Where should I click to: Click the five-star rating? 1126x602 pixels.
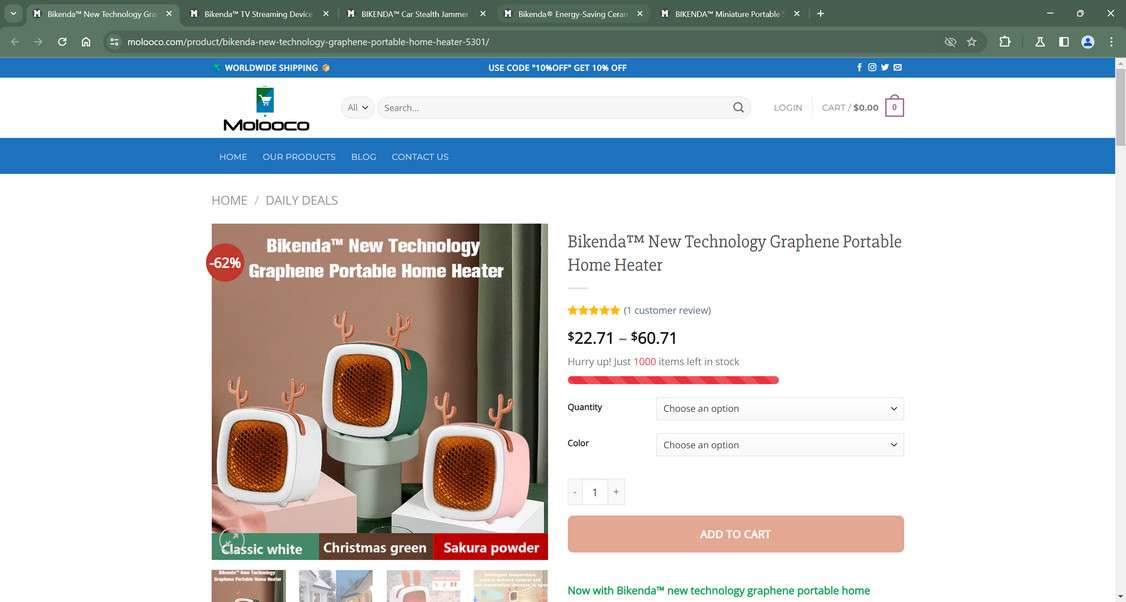[x=593, y=310]
